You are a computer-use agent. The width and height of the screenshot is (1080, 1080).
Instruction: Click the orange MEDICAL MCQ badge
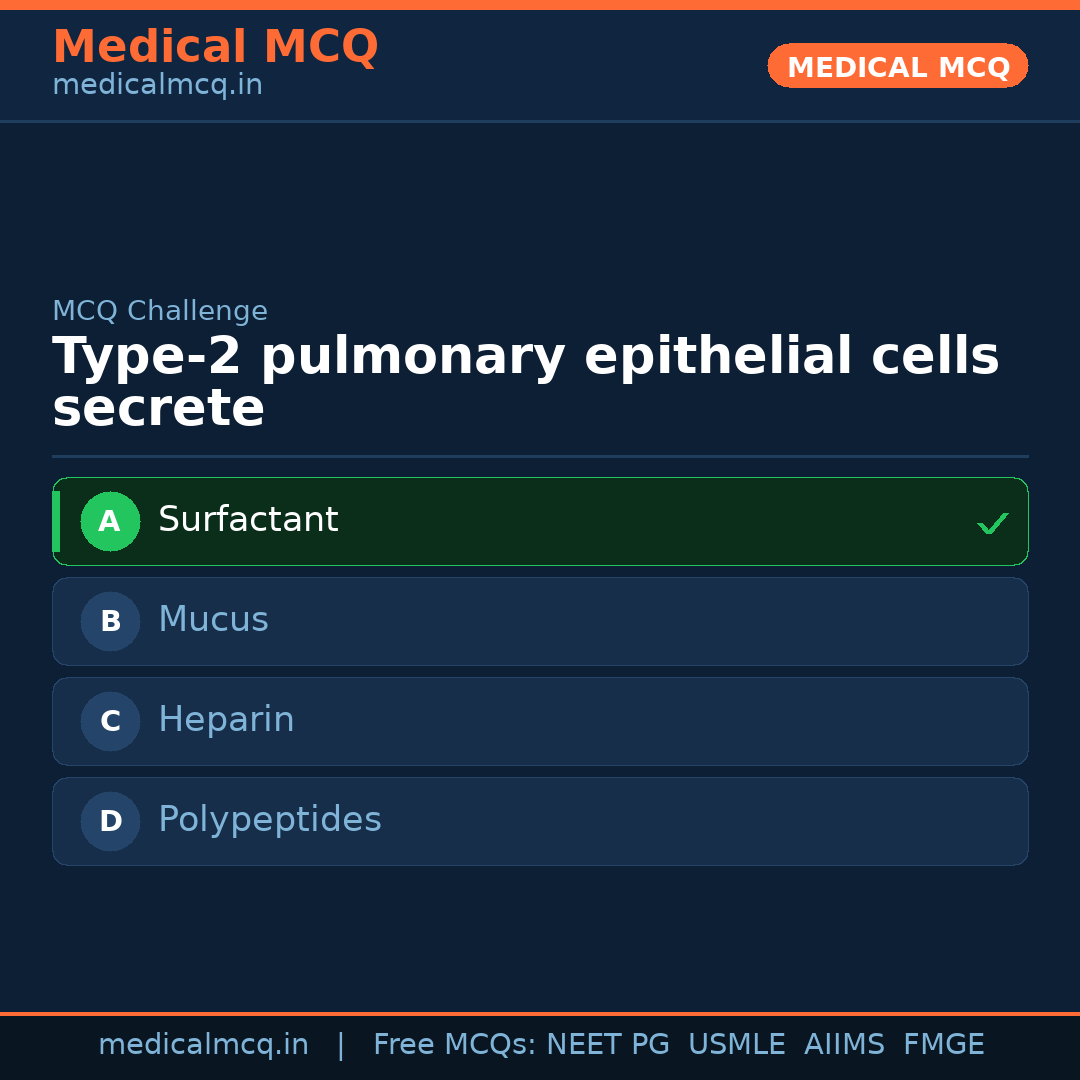pyautogui.click(x=897, y=67)
